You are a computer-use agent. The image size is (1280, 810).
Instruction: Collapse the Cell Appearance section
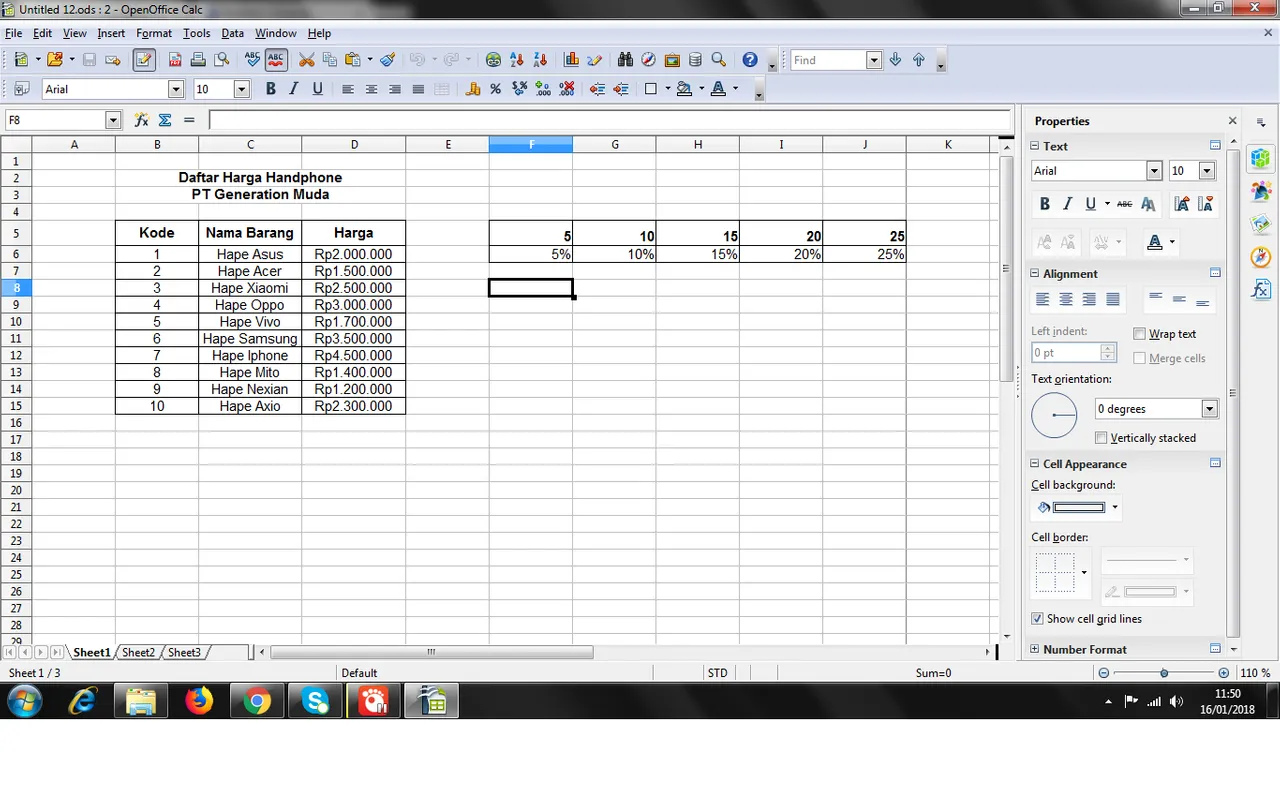[1034, 463]
